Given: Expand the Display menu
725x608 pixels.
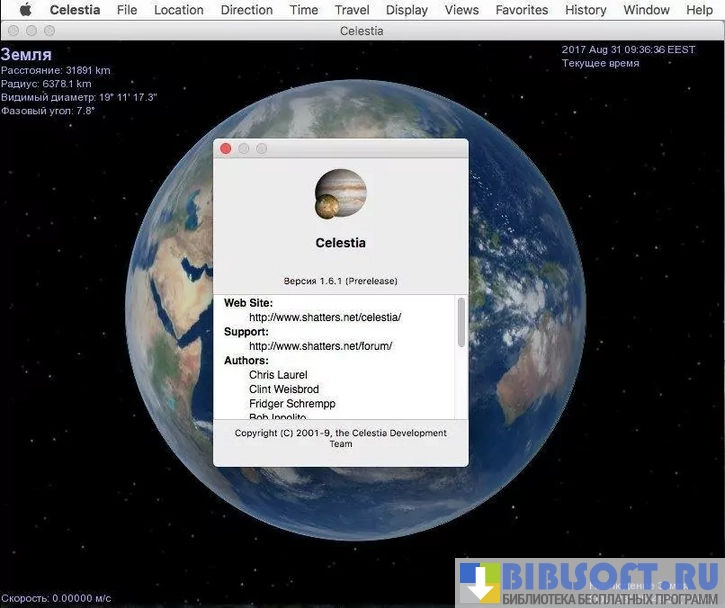Looking at the screenshot, I should pos(407,10).
